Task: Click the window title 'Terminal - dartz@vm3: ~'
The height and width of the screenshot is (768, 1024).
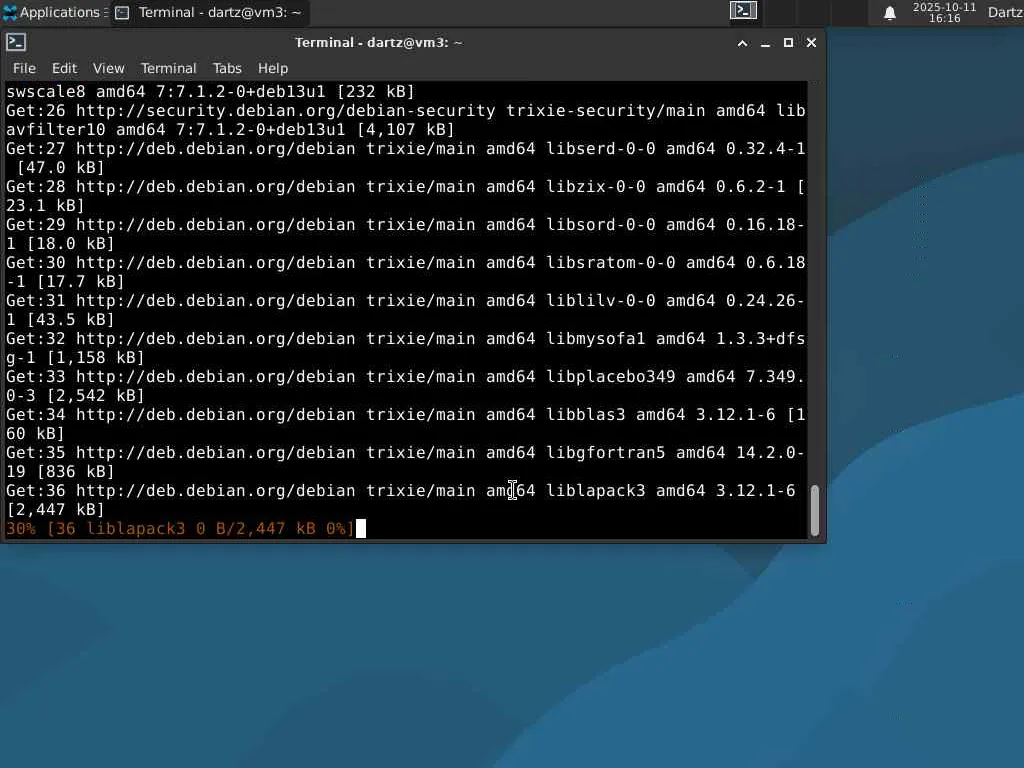Action: (379, 42)
